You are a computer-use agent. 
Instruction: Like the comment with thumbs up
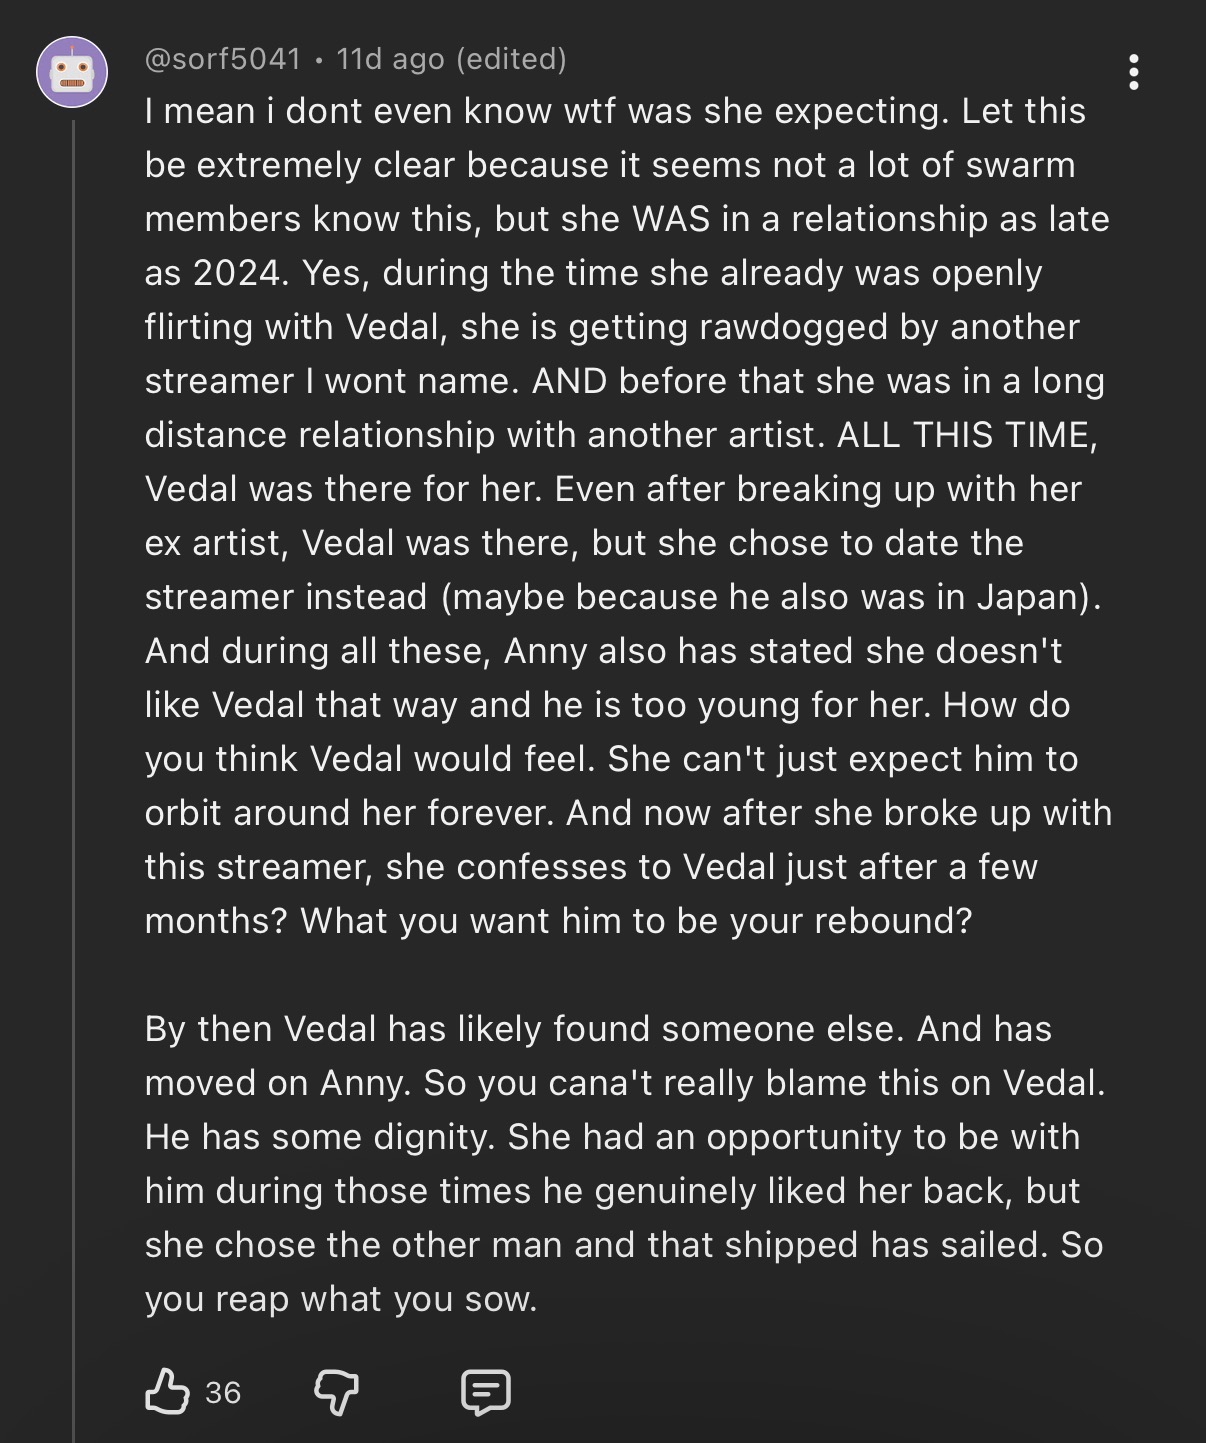[167, 1391]
